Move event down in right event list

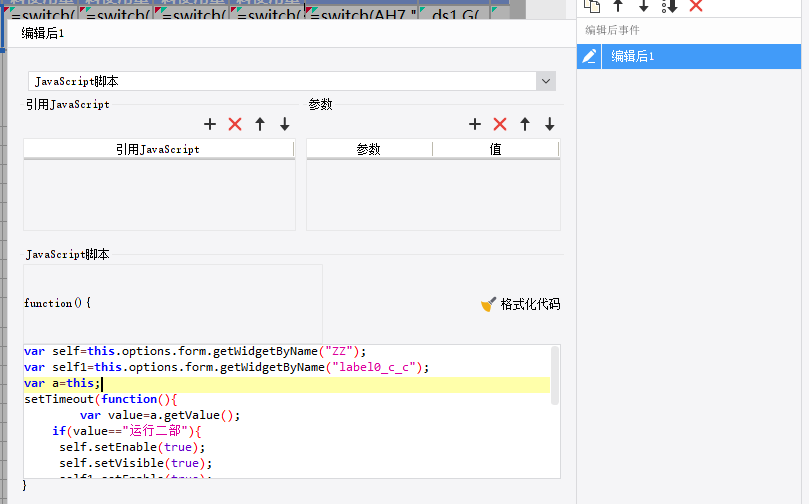643,6
